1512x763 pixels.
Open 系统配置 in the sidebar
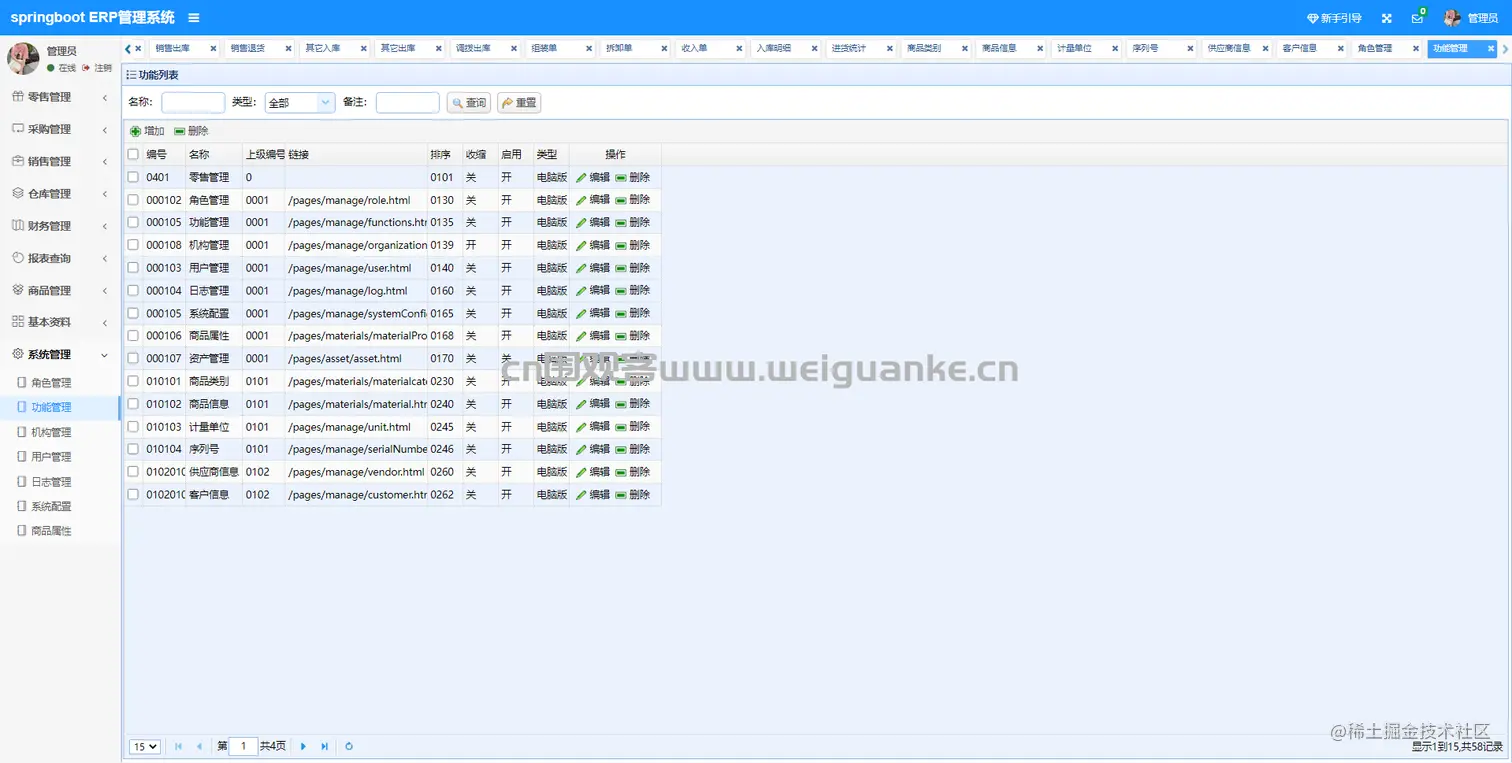(51, 506)
